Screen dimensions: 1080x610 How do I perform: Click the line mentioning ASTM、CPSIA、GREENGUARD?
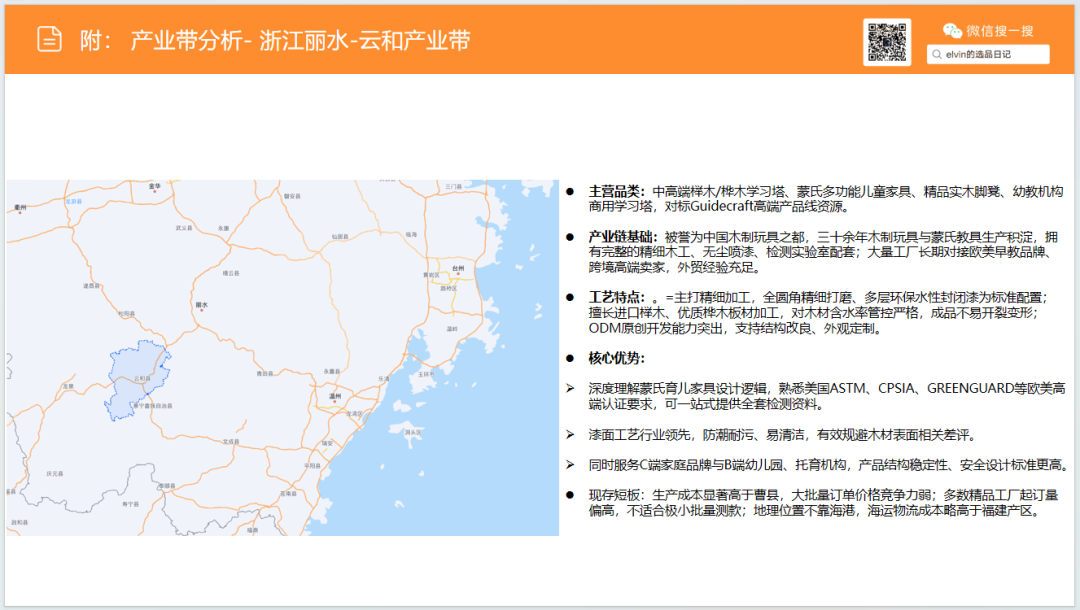point(827,396)
